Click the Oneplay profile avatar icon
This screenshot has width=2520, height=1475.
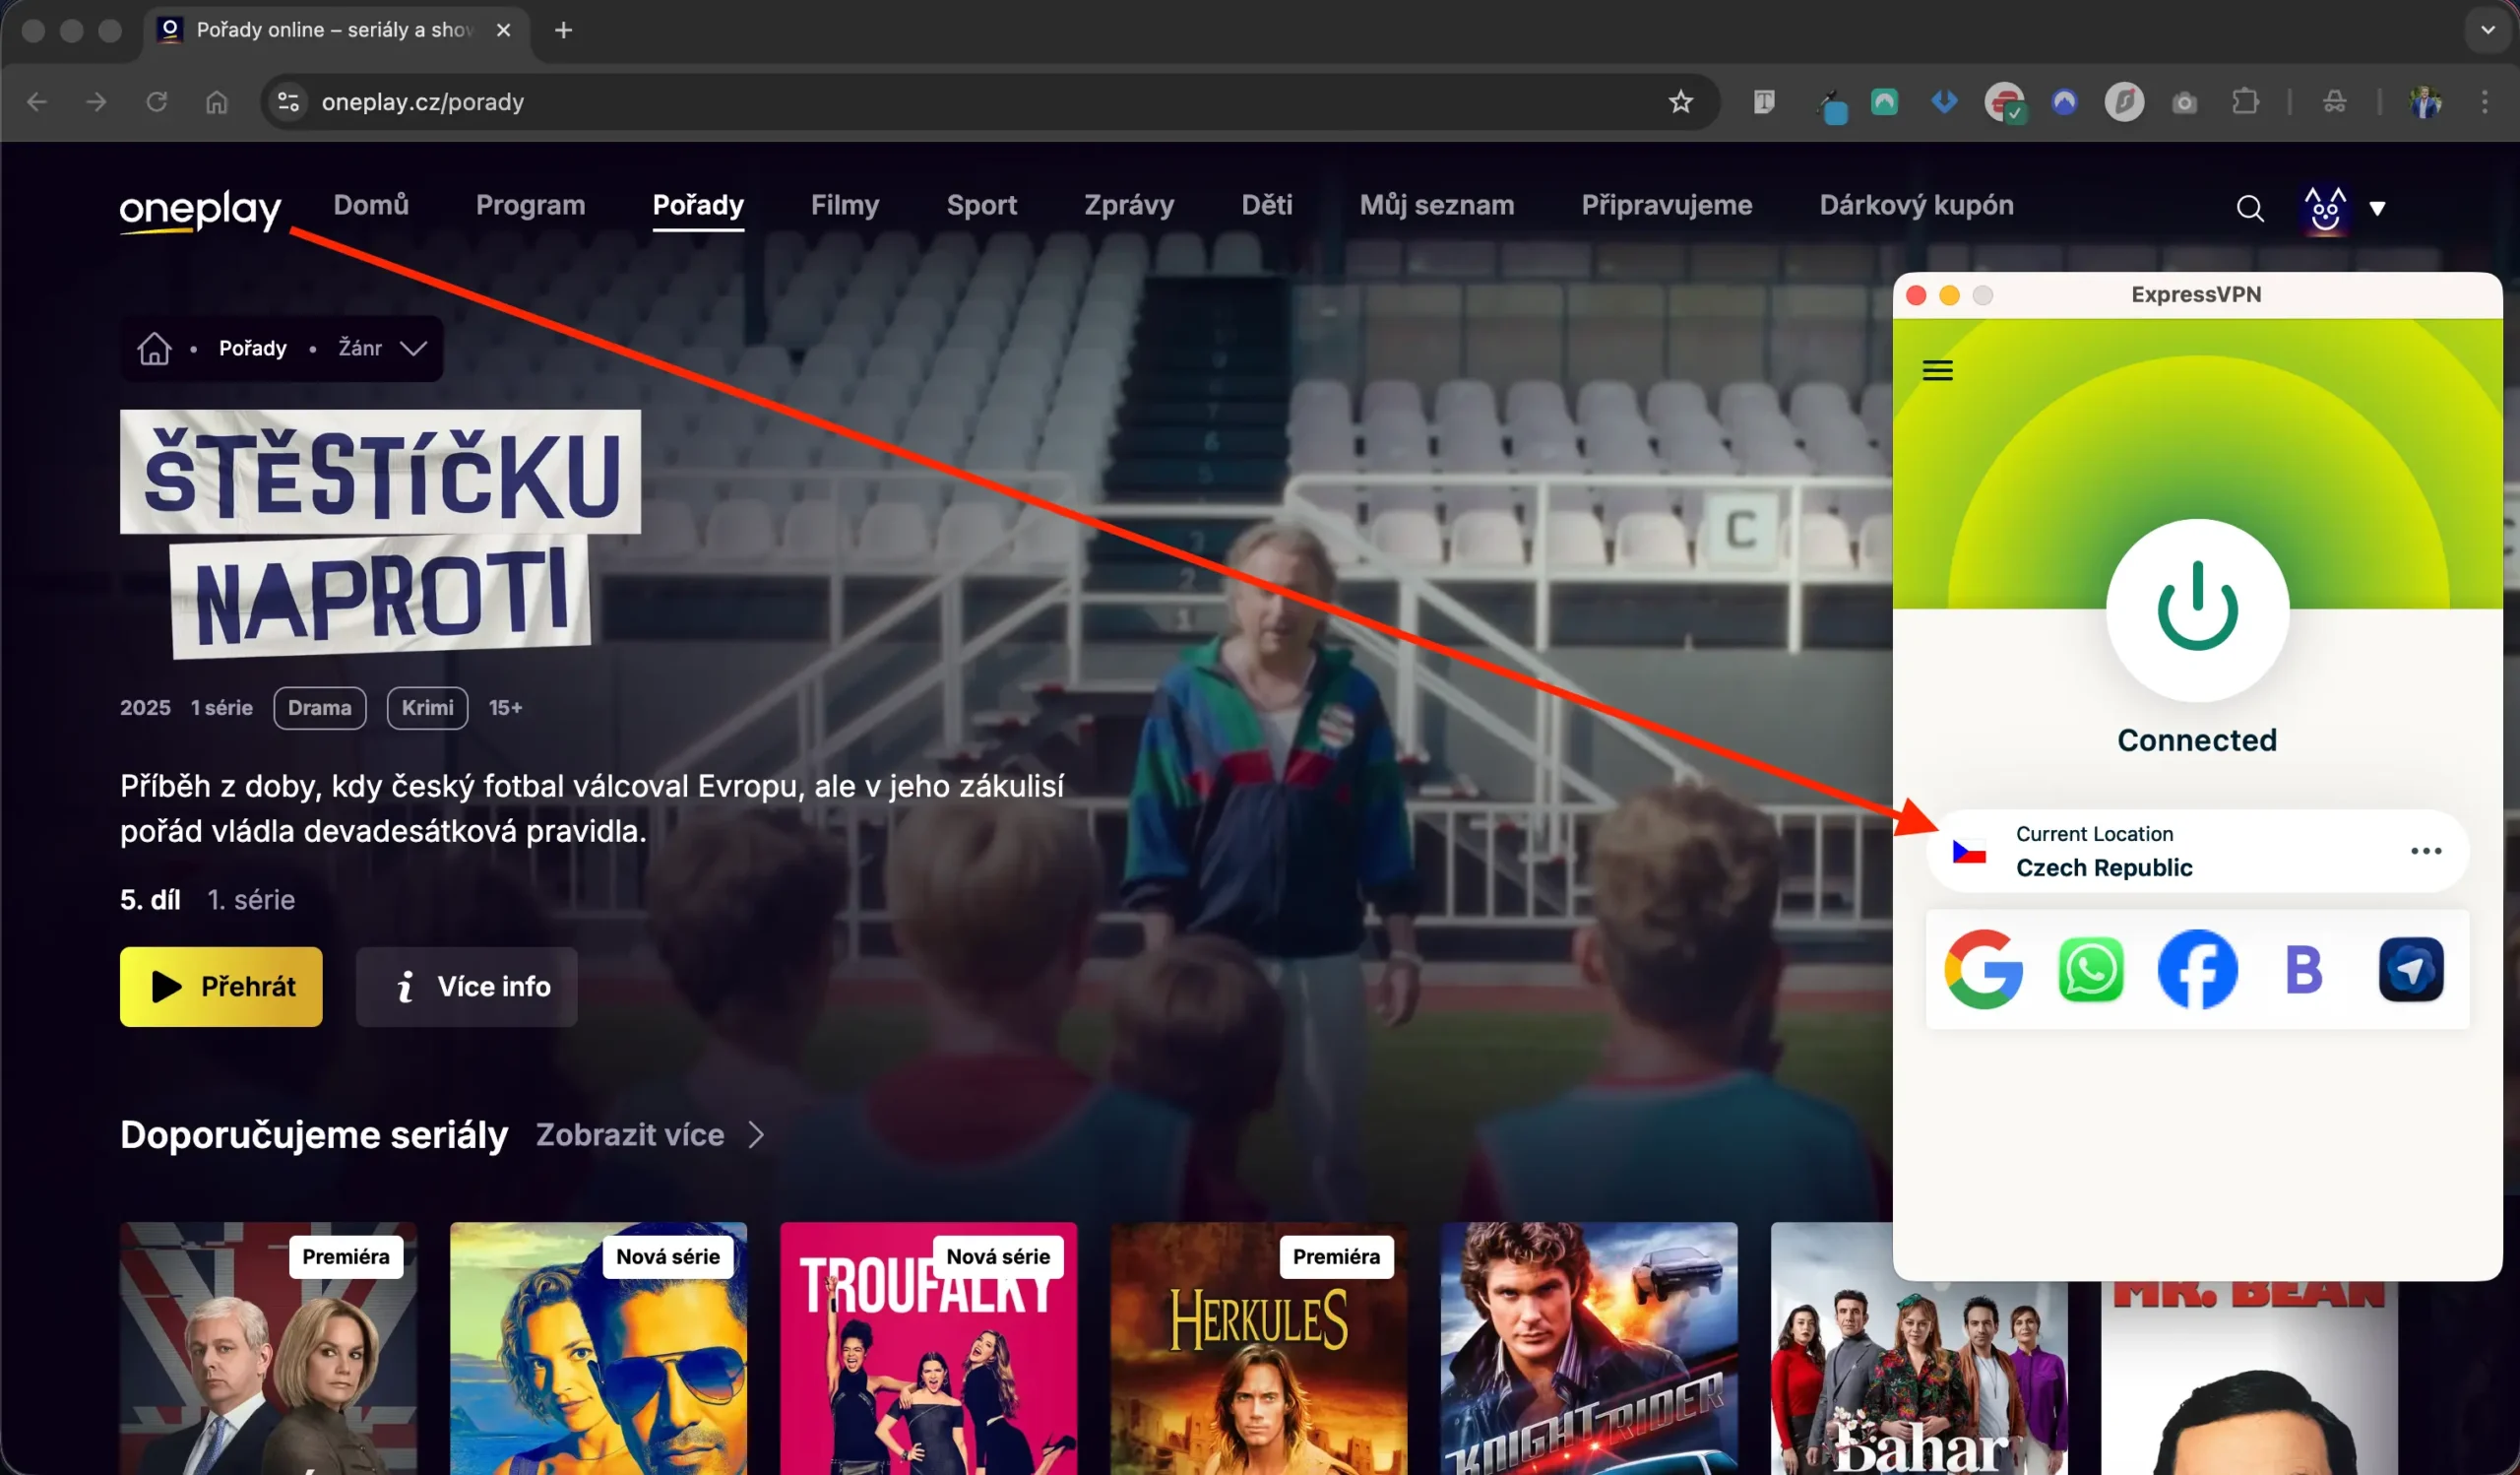point(2323,207)
